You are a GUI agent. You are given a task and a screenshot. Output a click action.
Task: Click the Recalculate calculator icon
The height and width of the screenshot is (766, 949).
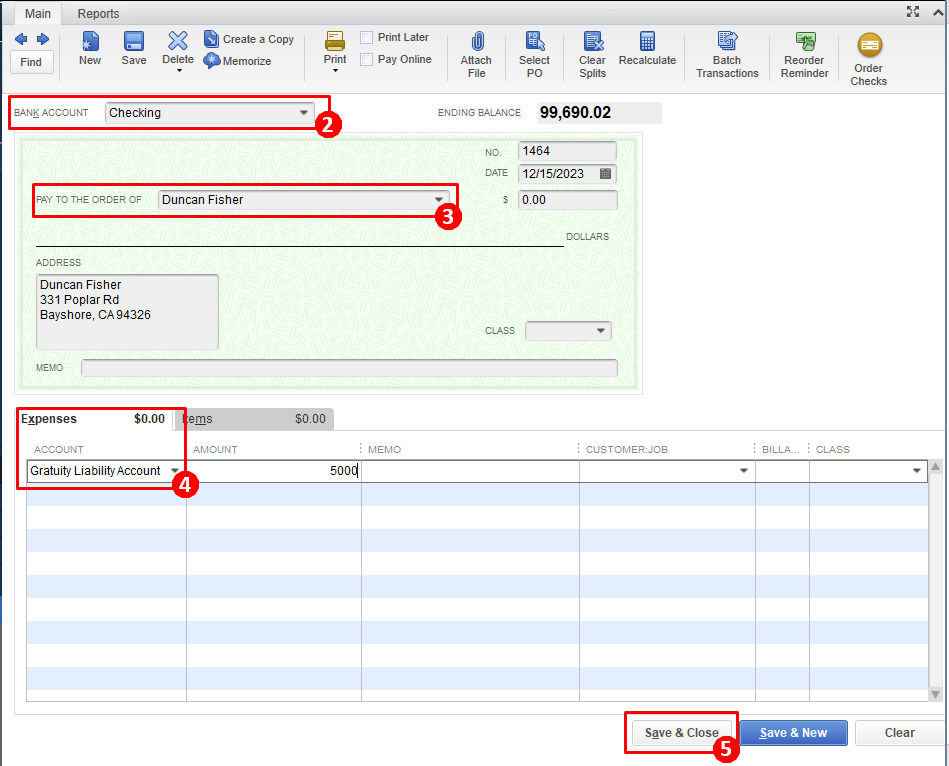(647, 42)
